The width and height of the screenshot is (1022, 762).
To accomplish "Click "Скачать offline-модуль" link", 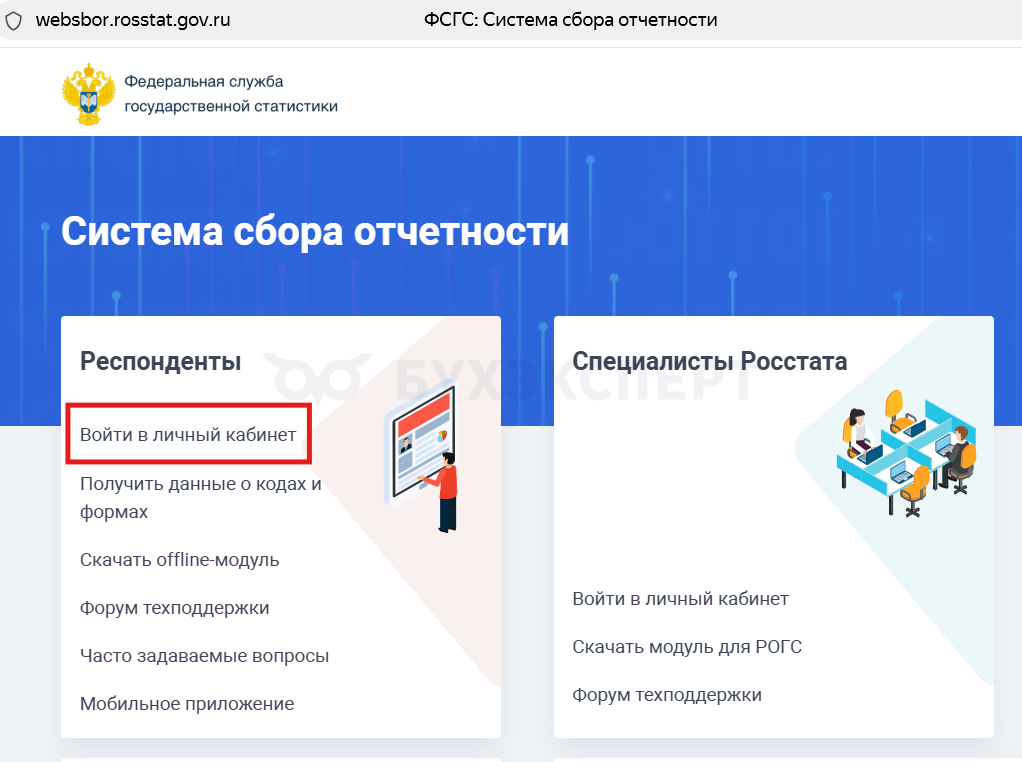I will tap(179, 560).
